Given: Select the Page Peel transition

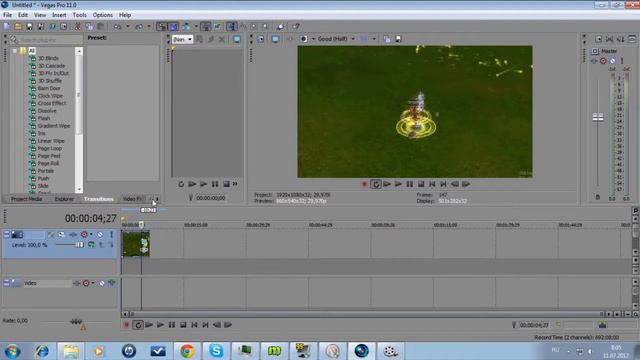Looking at the screenshot, I should [x=49, y=156].
